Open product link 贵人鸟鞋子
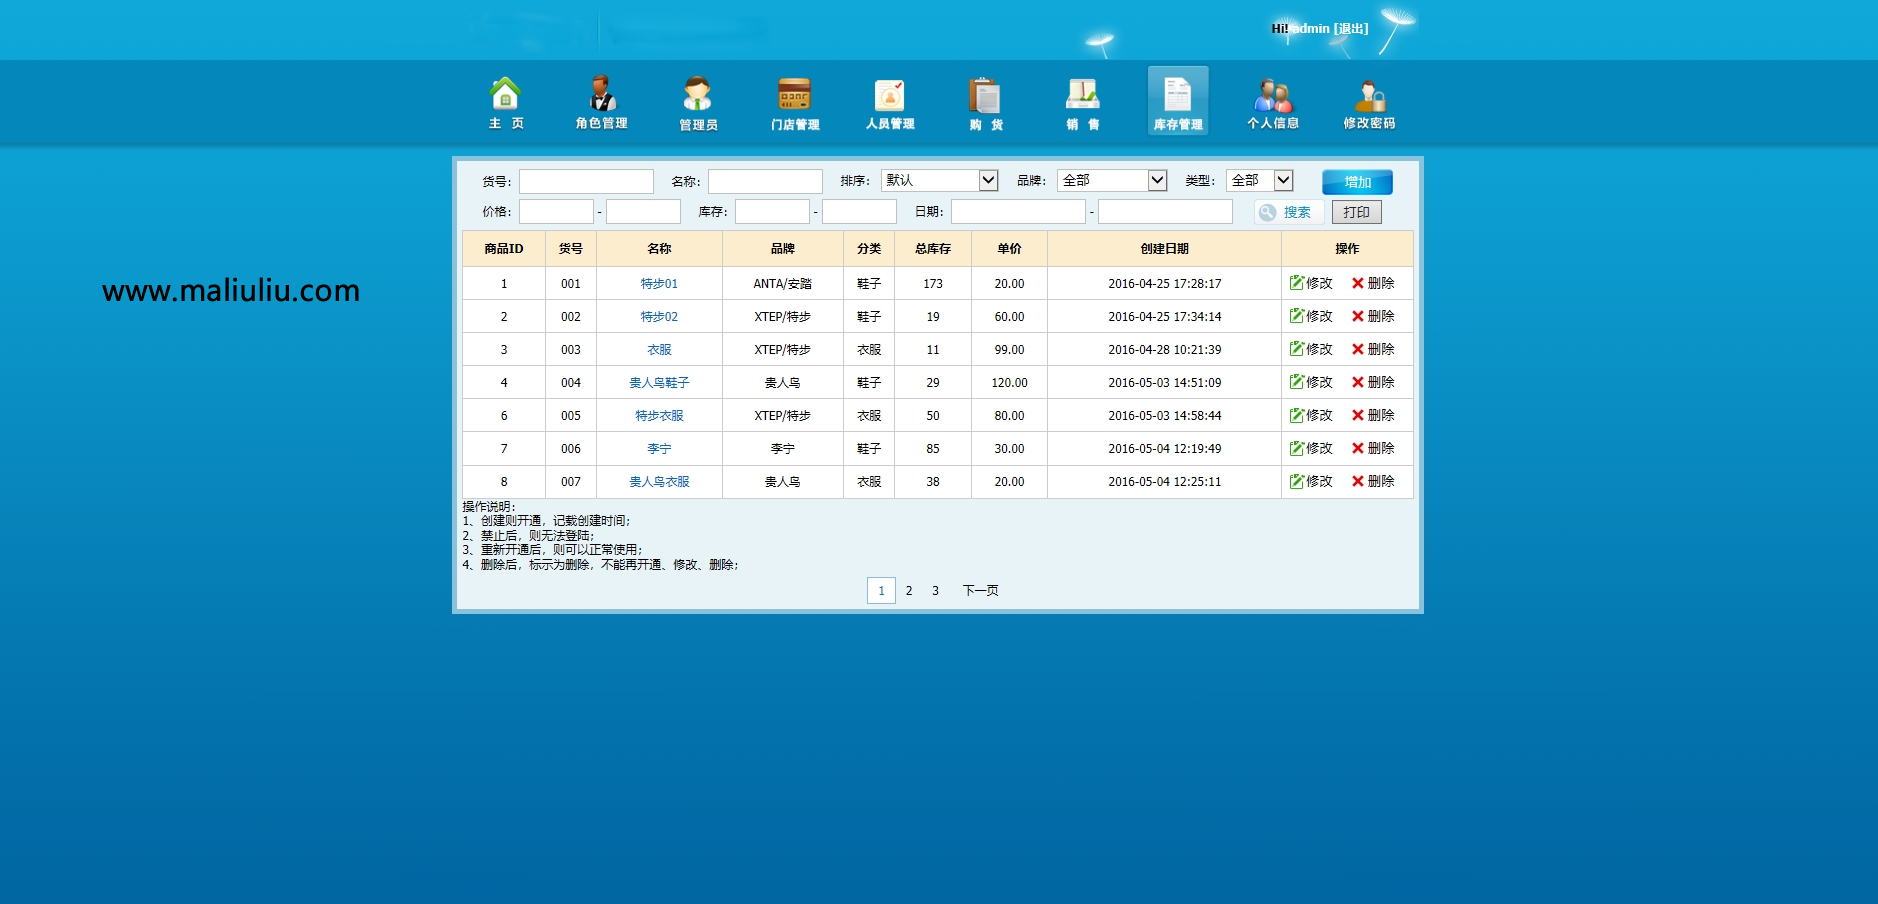This screenshot has width=1878, height=904. 661,382
